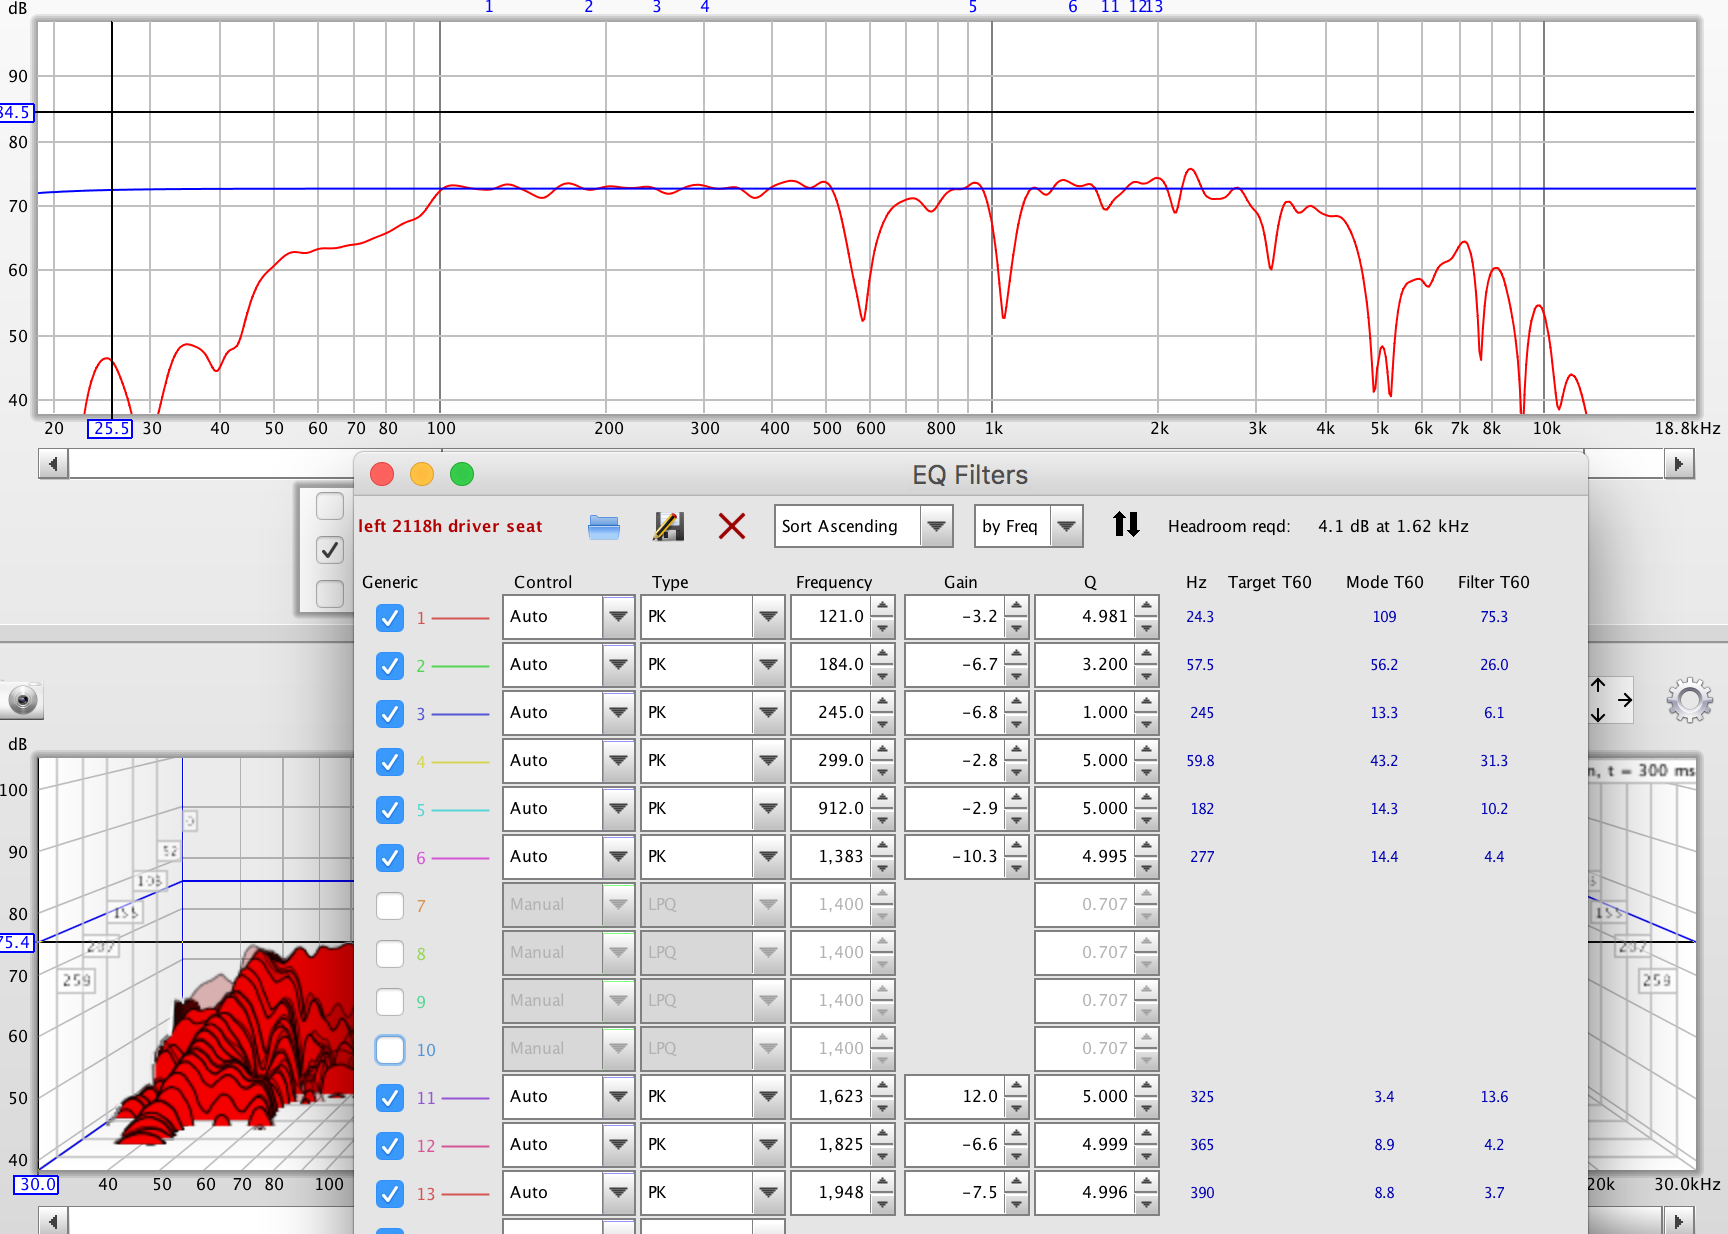Click the yellow minimize button of EQ Filters
The image size is (1728, 1234).
(x=422, y=474)
